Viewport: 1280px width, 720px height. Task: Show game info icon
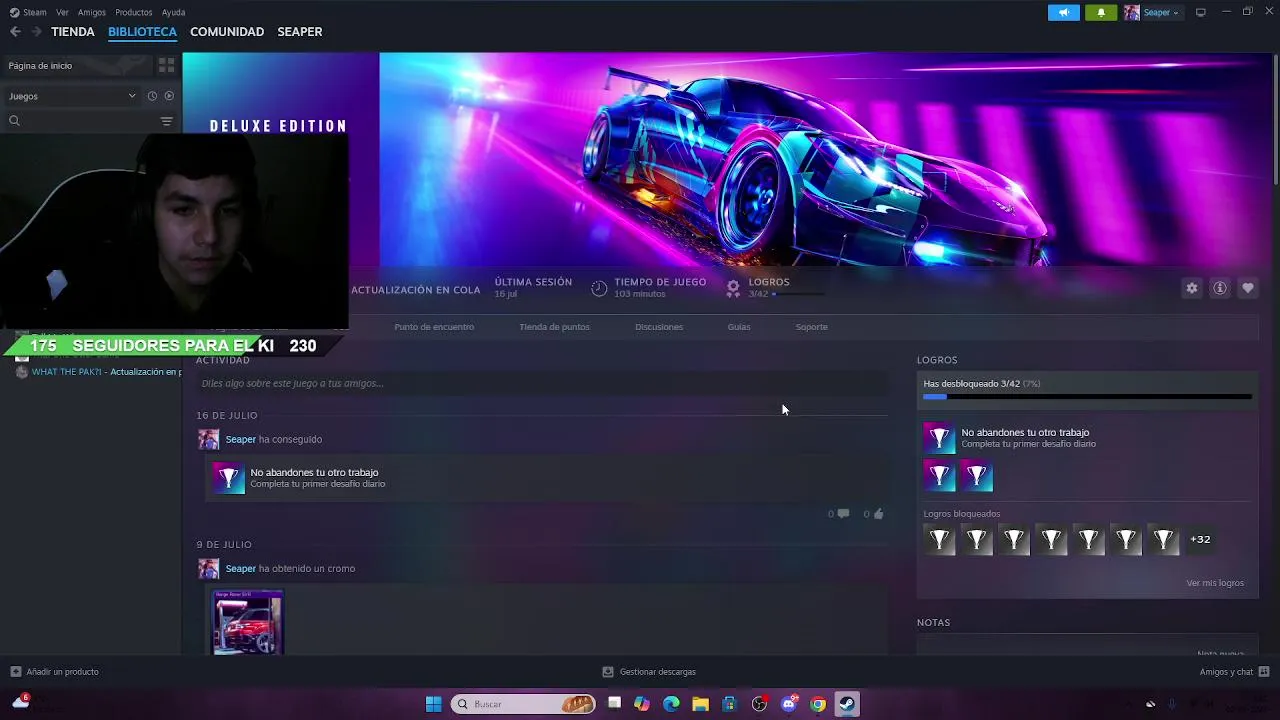1220,288
